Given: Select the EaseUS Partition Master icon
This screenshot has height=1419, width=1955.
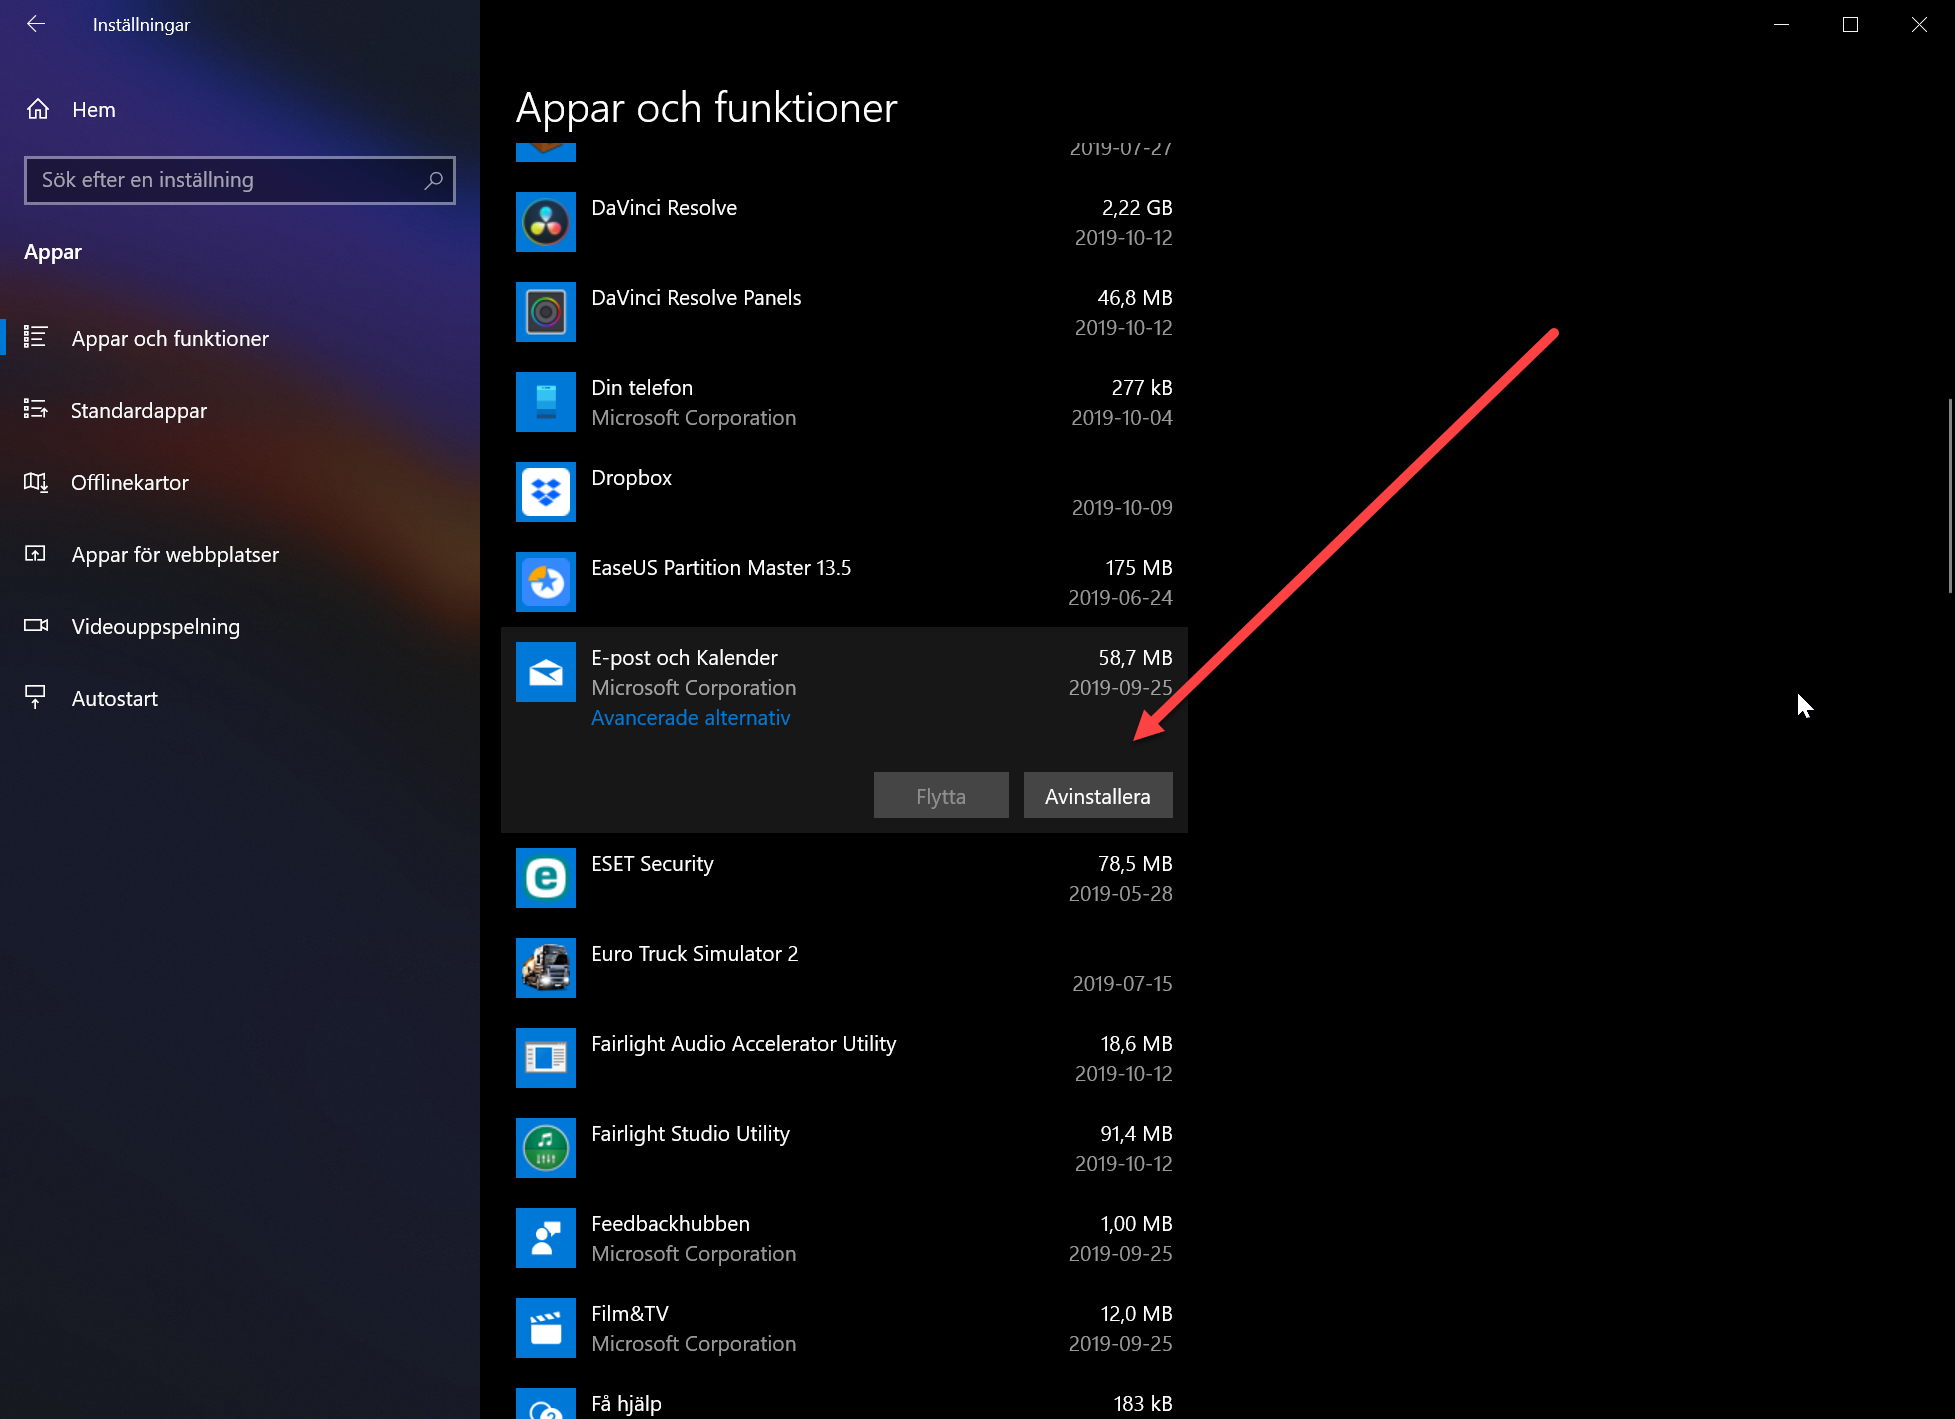Looking at the screenshot, I should pos(546,582).
